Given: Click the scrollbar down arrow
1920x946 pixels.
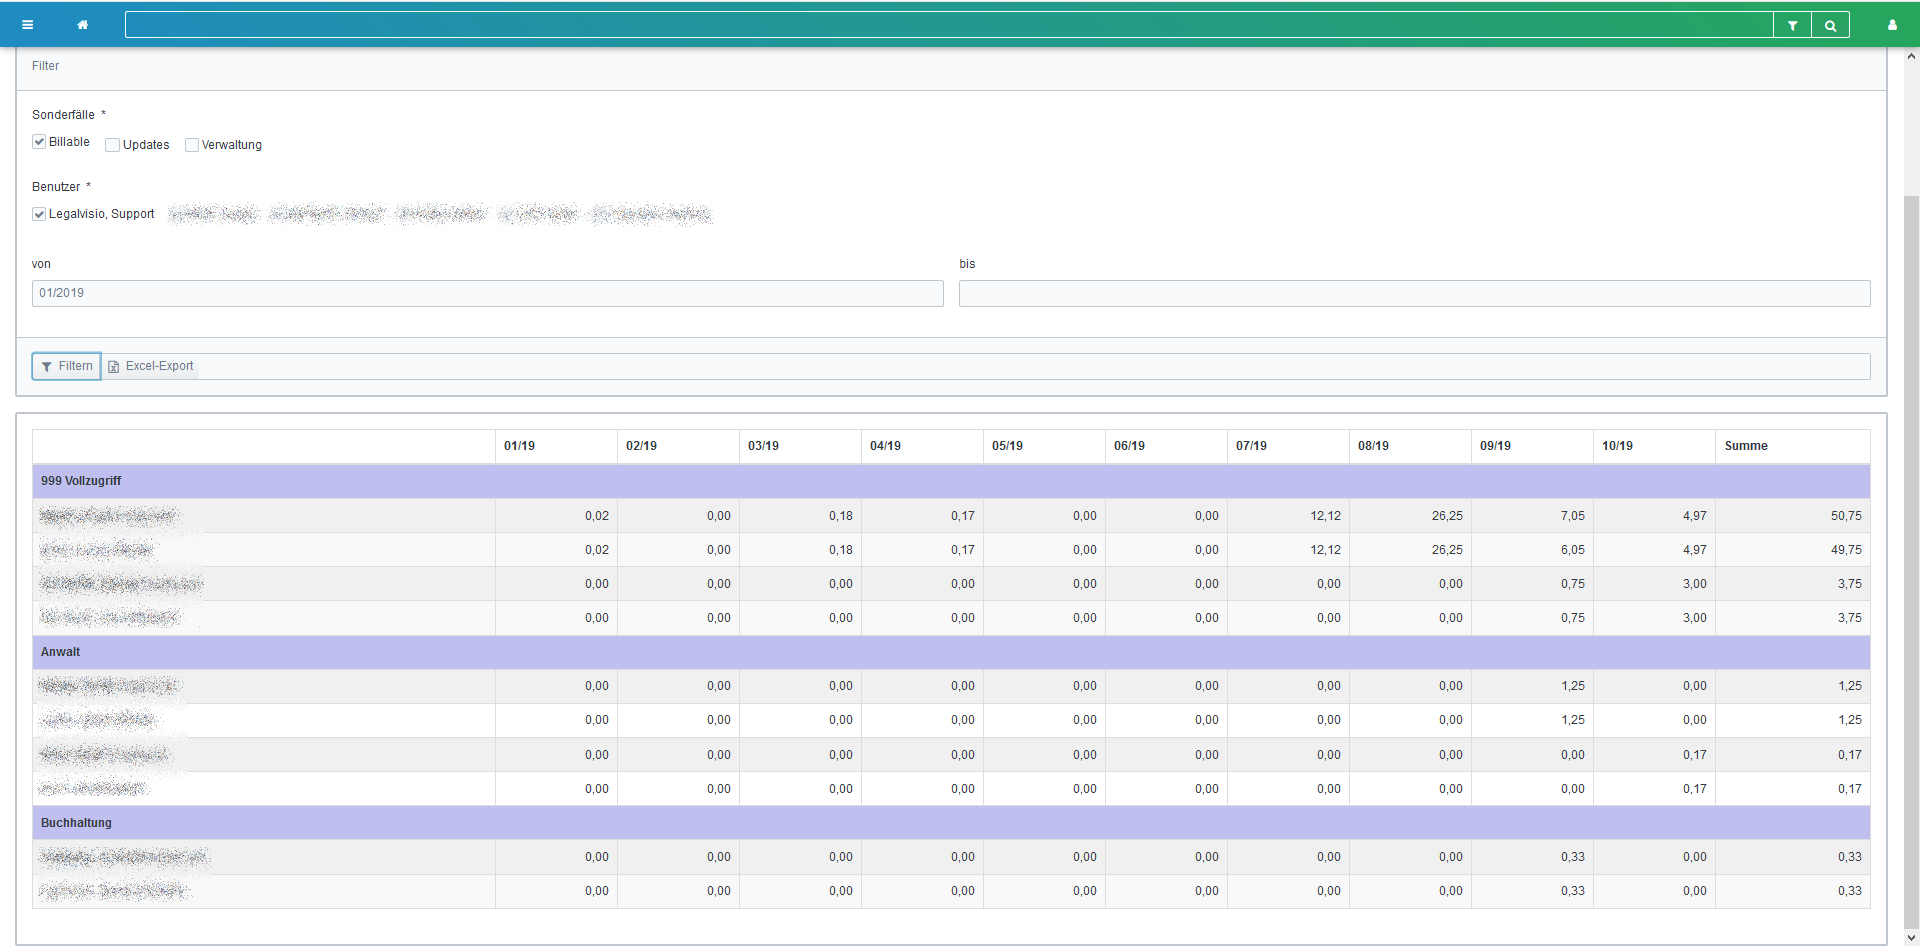Looking at the screenshot, I should 1911,937.
